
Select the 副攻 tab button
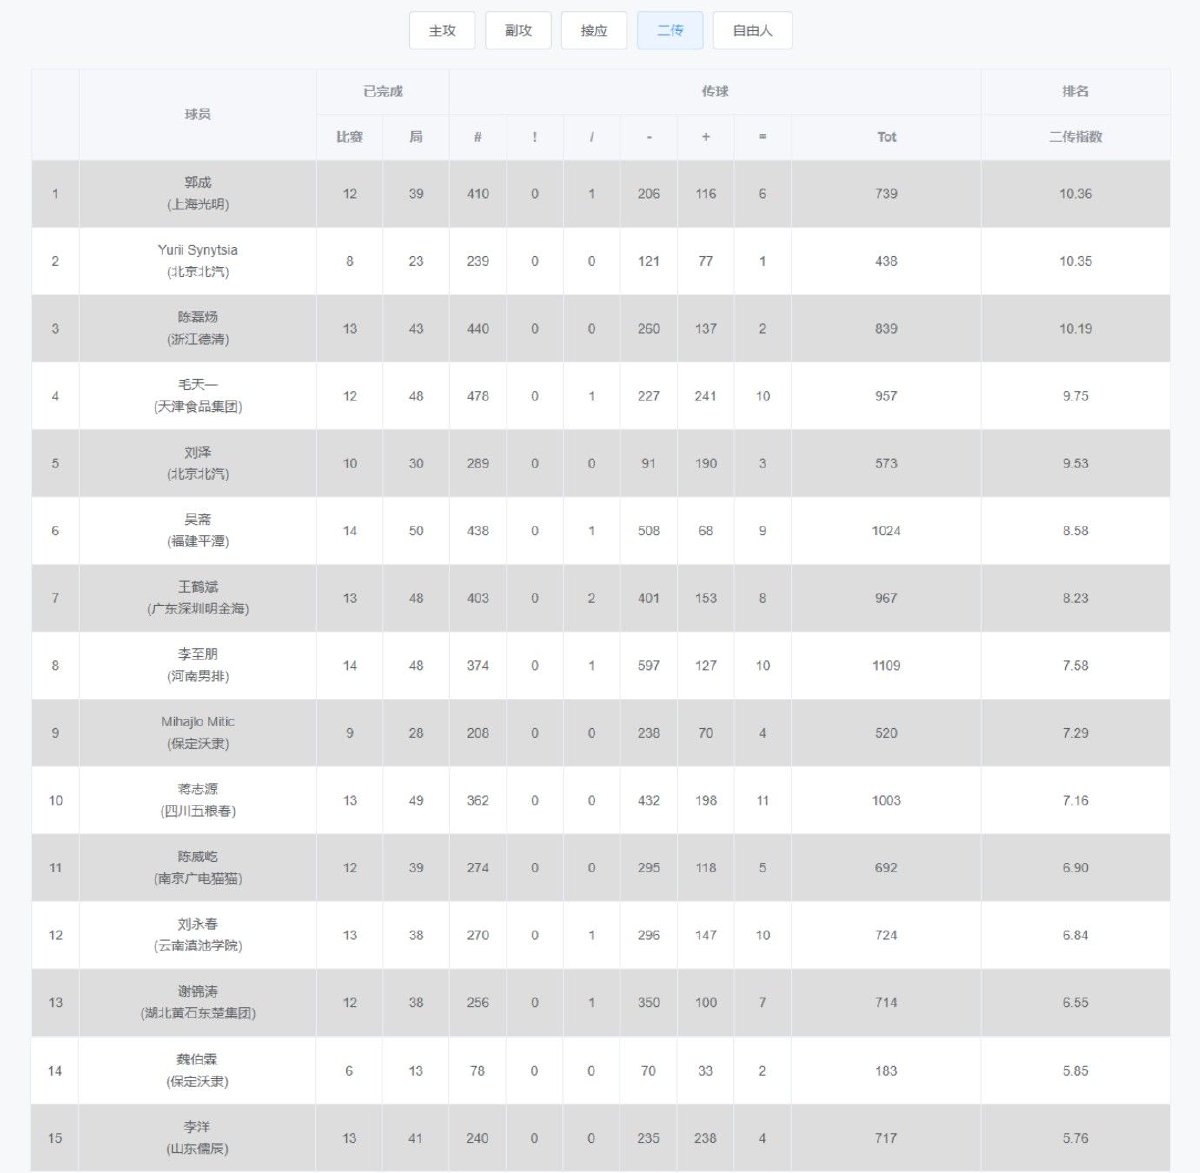518,30
